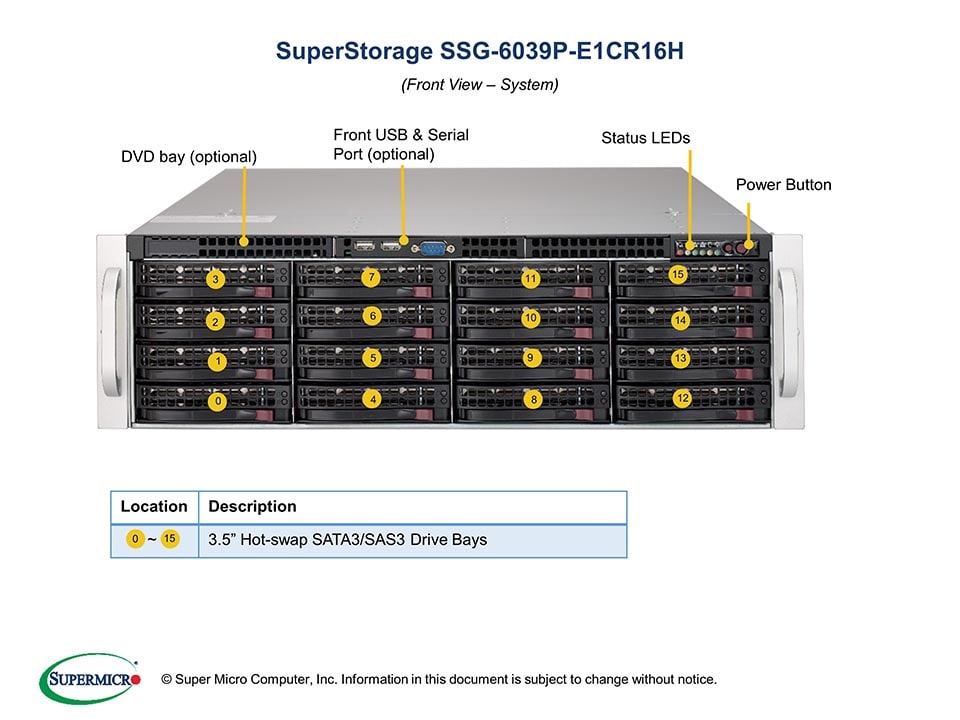Screen dimensions: 960x720
Task: Click drive bay marker 12
Action: click(x=683, y=398)
